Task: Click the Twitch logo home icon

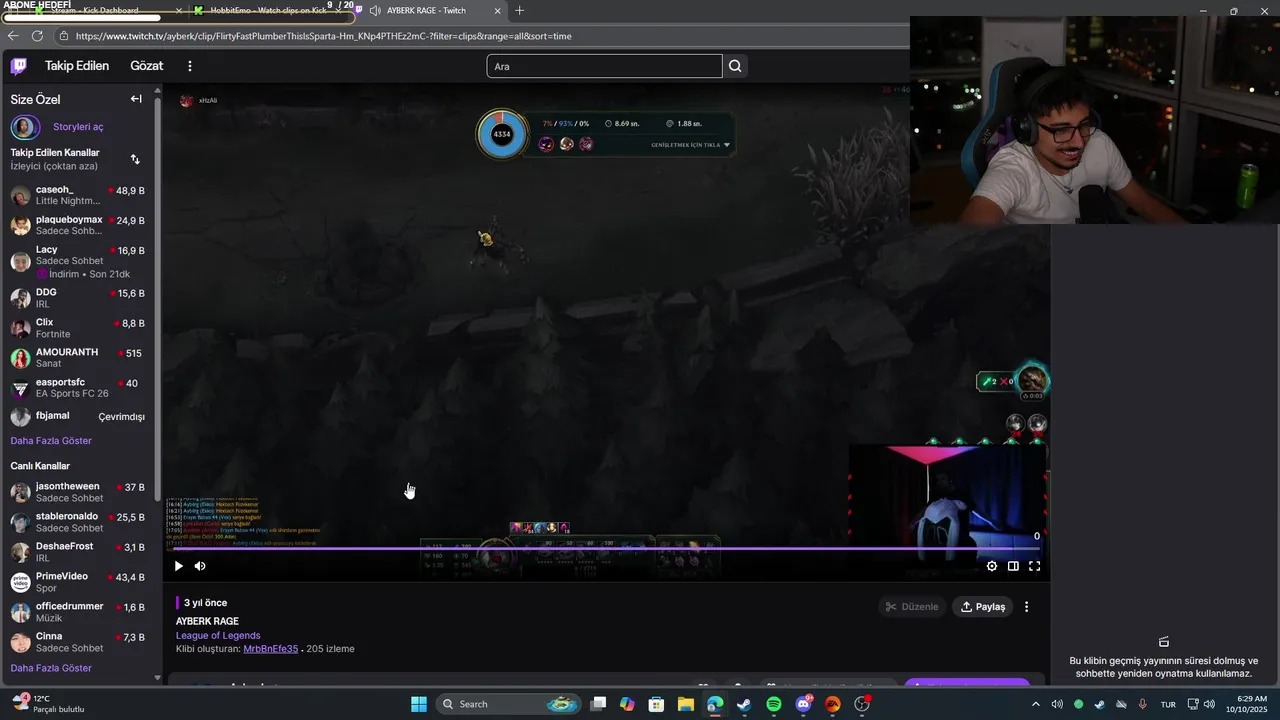Action: click(x=19, y=66)
